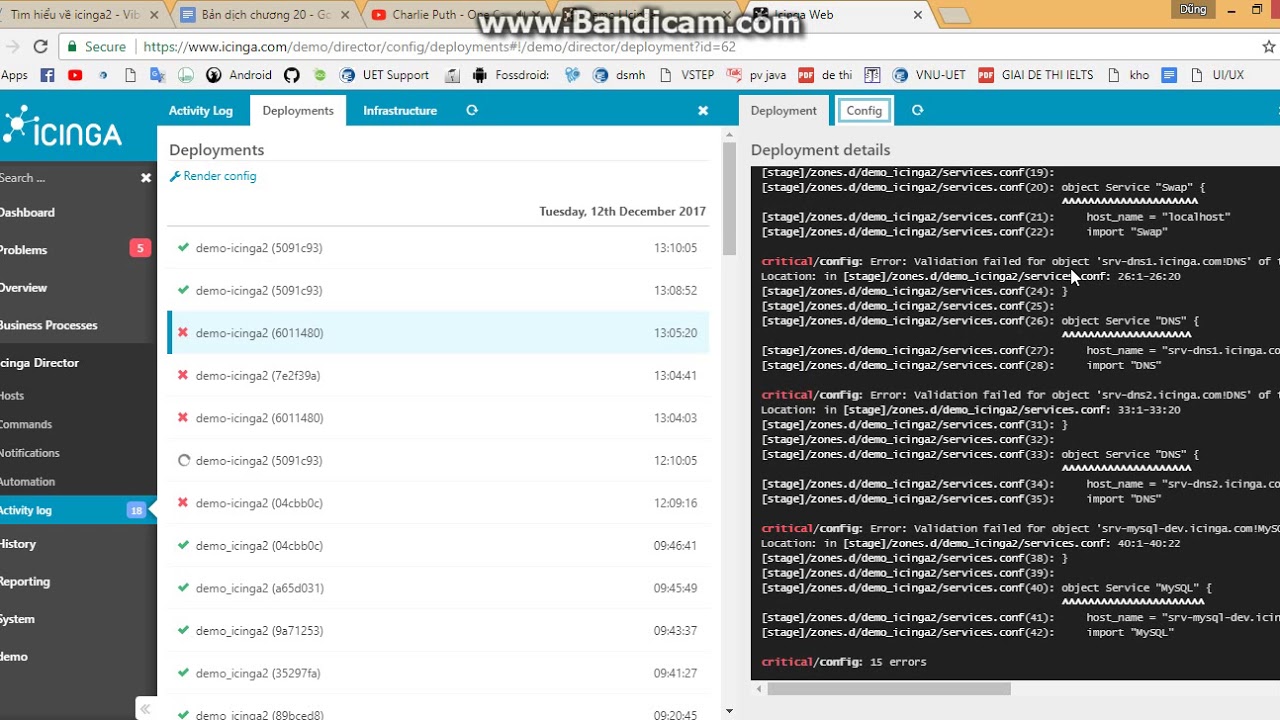Open the UET Support bookmark
Image resolution: width=1280 pixels, height=720 pixels.
385,75
